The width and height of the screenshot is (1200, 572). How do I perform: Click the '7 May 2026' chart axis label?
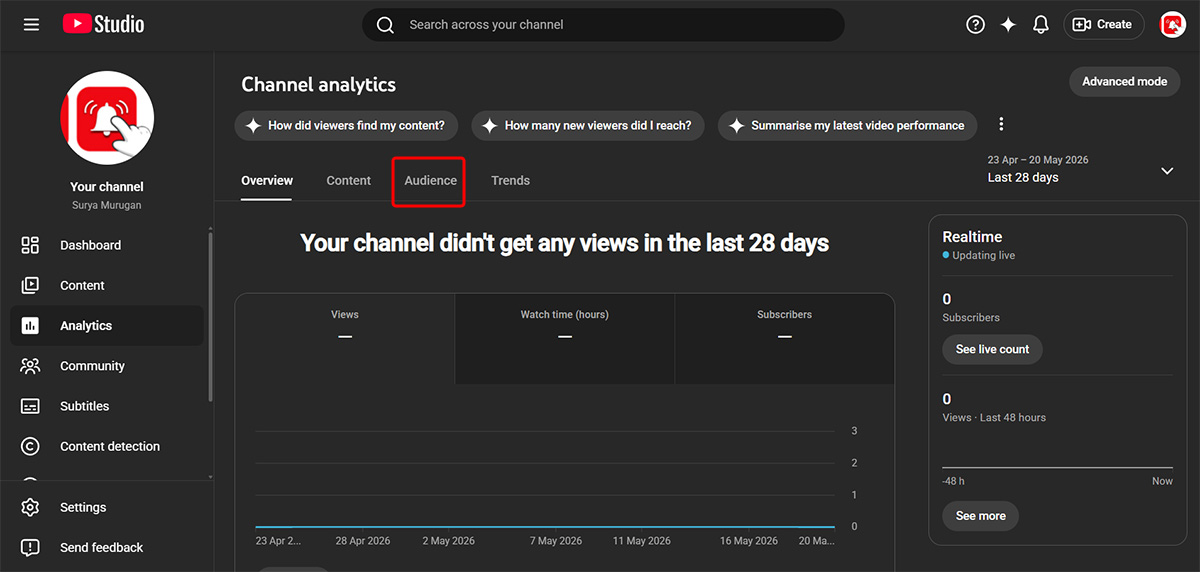tap(557, 541)
